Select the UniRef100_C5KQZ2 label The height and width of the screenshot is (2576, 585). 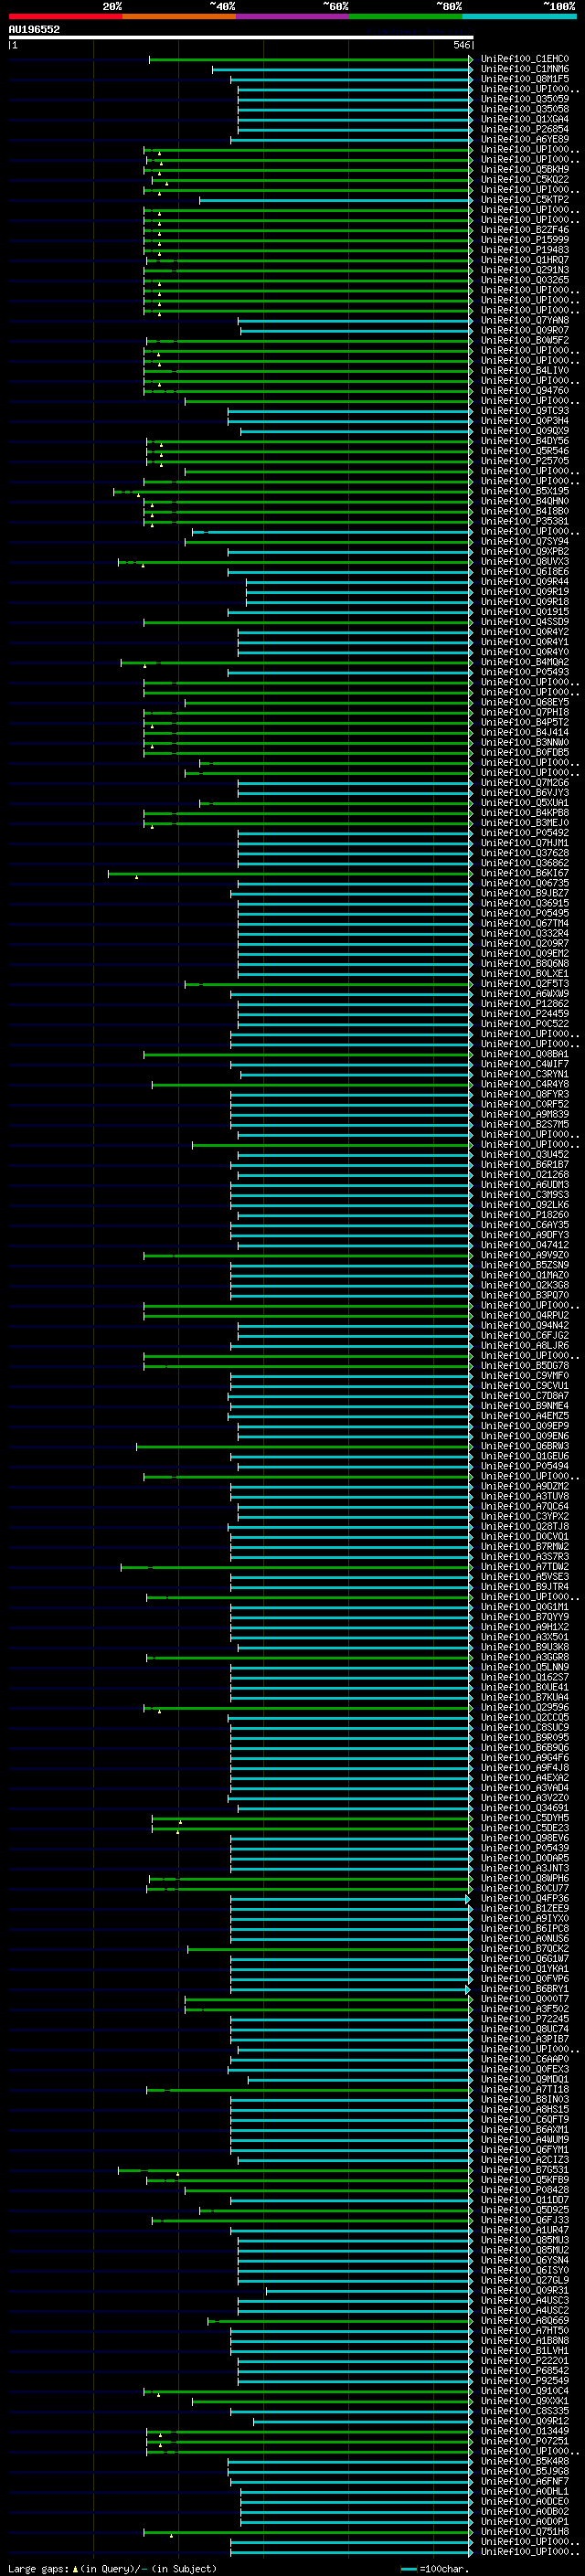pyautogui.click(x=525, y=179)
